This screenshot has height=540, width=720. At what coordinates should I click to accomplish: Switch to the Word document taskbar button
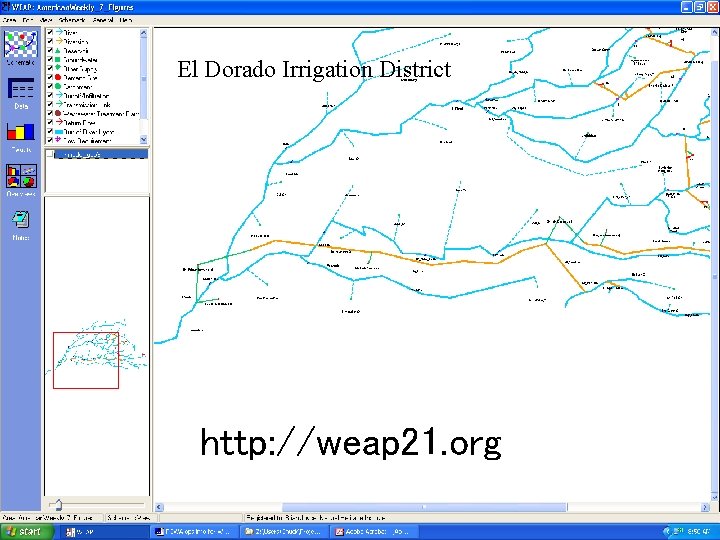(194, 532)
